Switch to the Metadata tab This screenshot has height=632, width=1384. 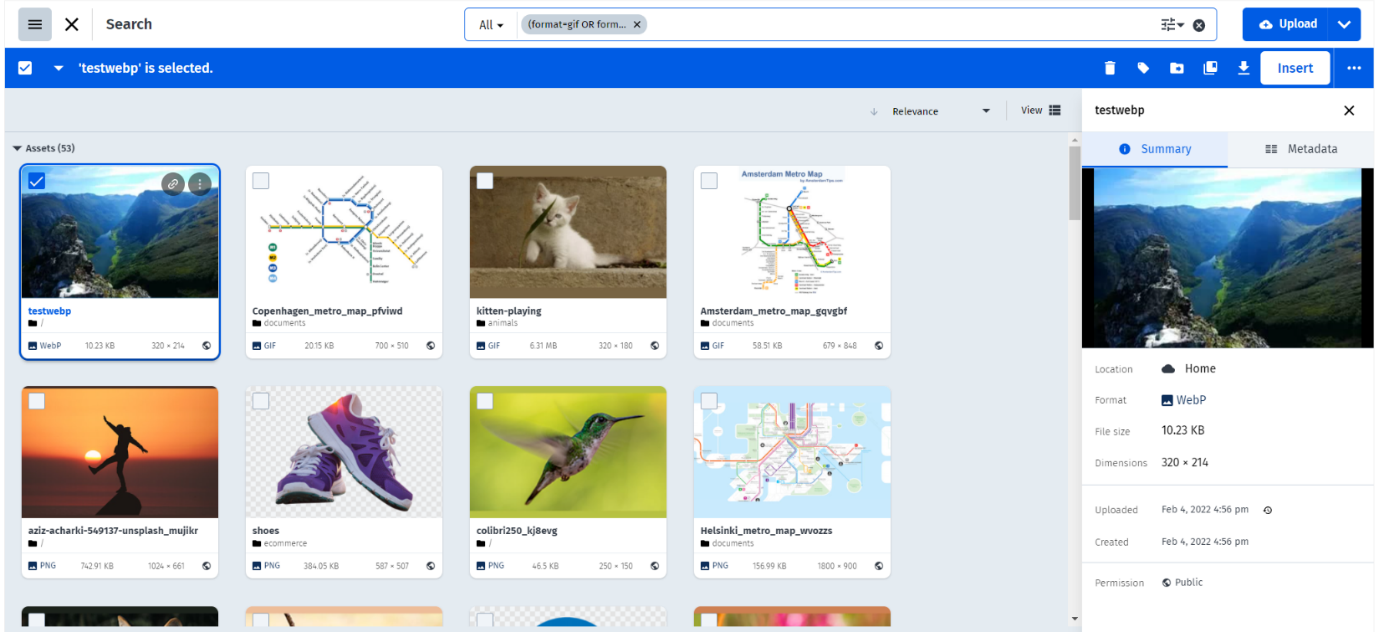pos(1301,149)
